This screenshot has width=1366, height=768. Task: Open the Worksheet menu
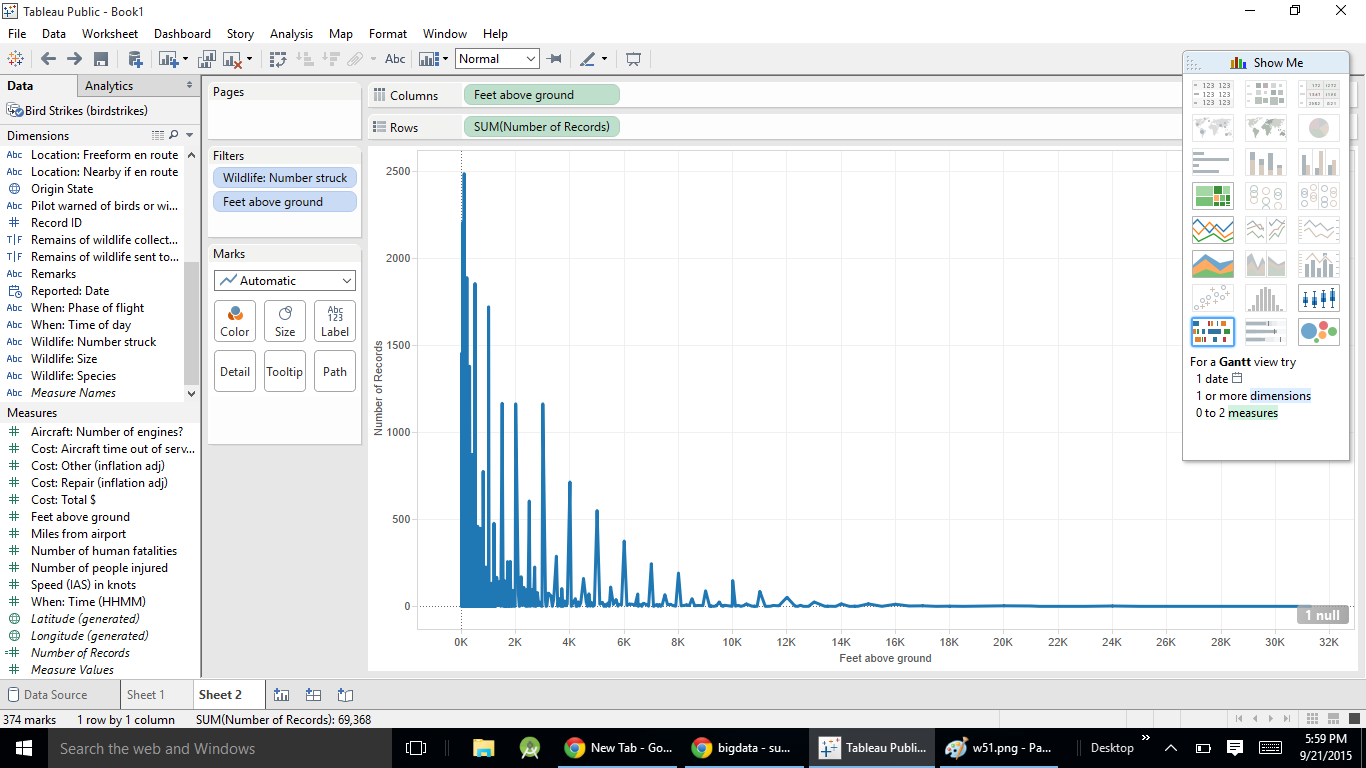[x=110, y=33]
